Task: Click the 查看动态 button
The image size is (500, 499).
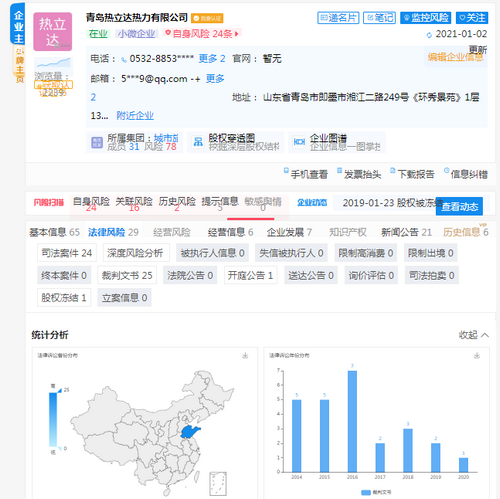Action: pyautogui.click(x=459, y=206)
